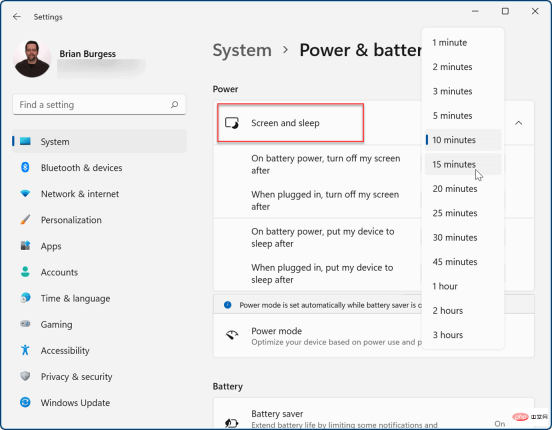Click the Windows Update sync icon
The width and height of the screenshot is (552, 430).
(x=25, y=402)
